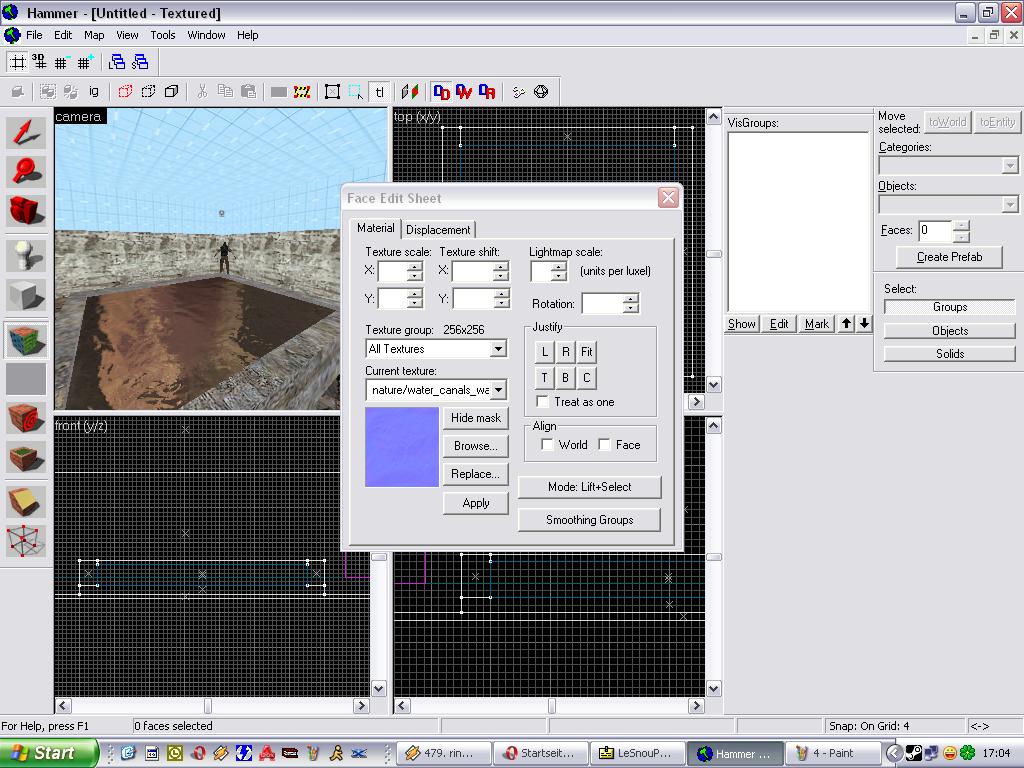Switch to the 4 - Paint taskbar item
The image size is (1024, 768).
(x=833, y=754)
